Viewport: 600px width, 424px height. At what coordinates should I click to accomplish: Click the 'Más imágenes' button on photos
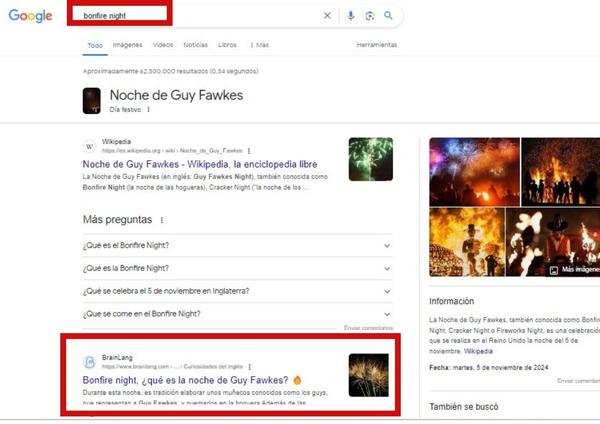pyautogui.click(x=576, y=270)
